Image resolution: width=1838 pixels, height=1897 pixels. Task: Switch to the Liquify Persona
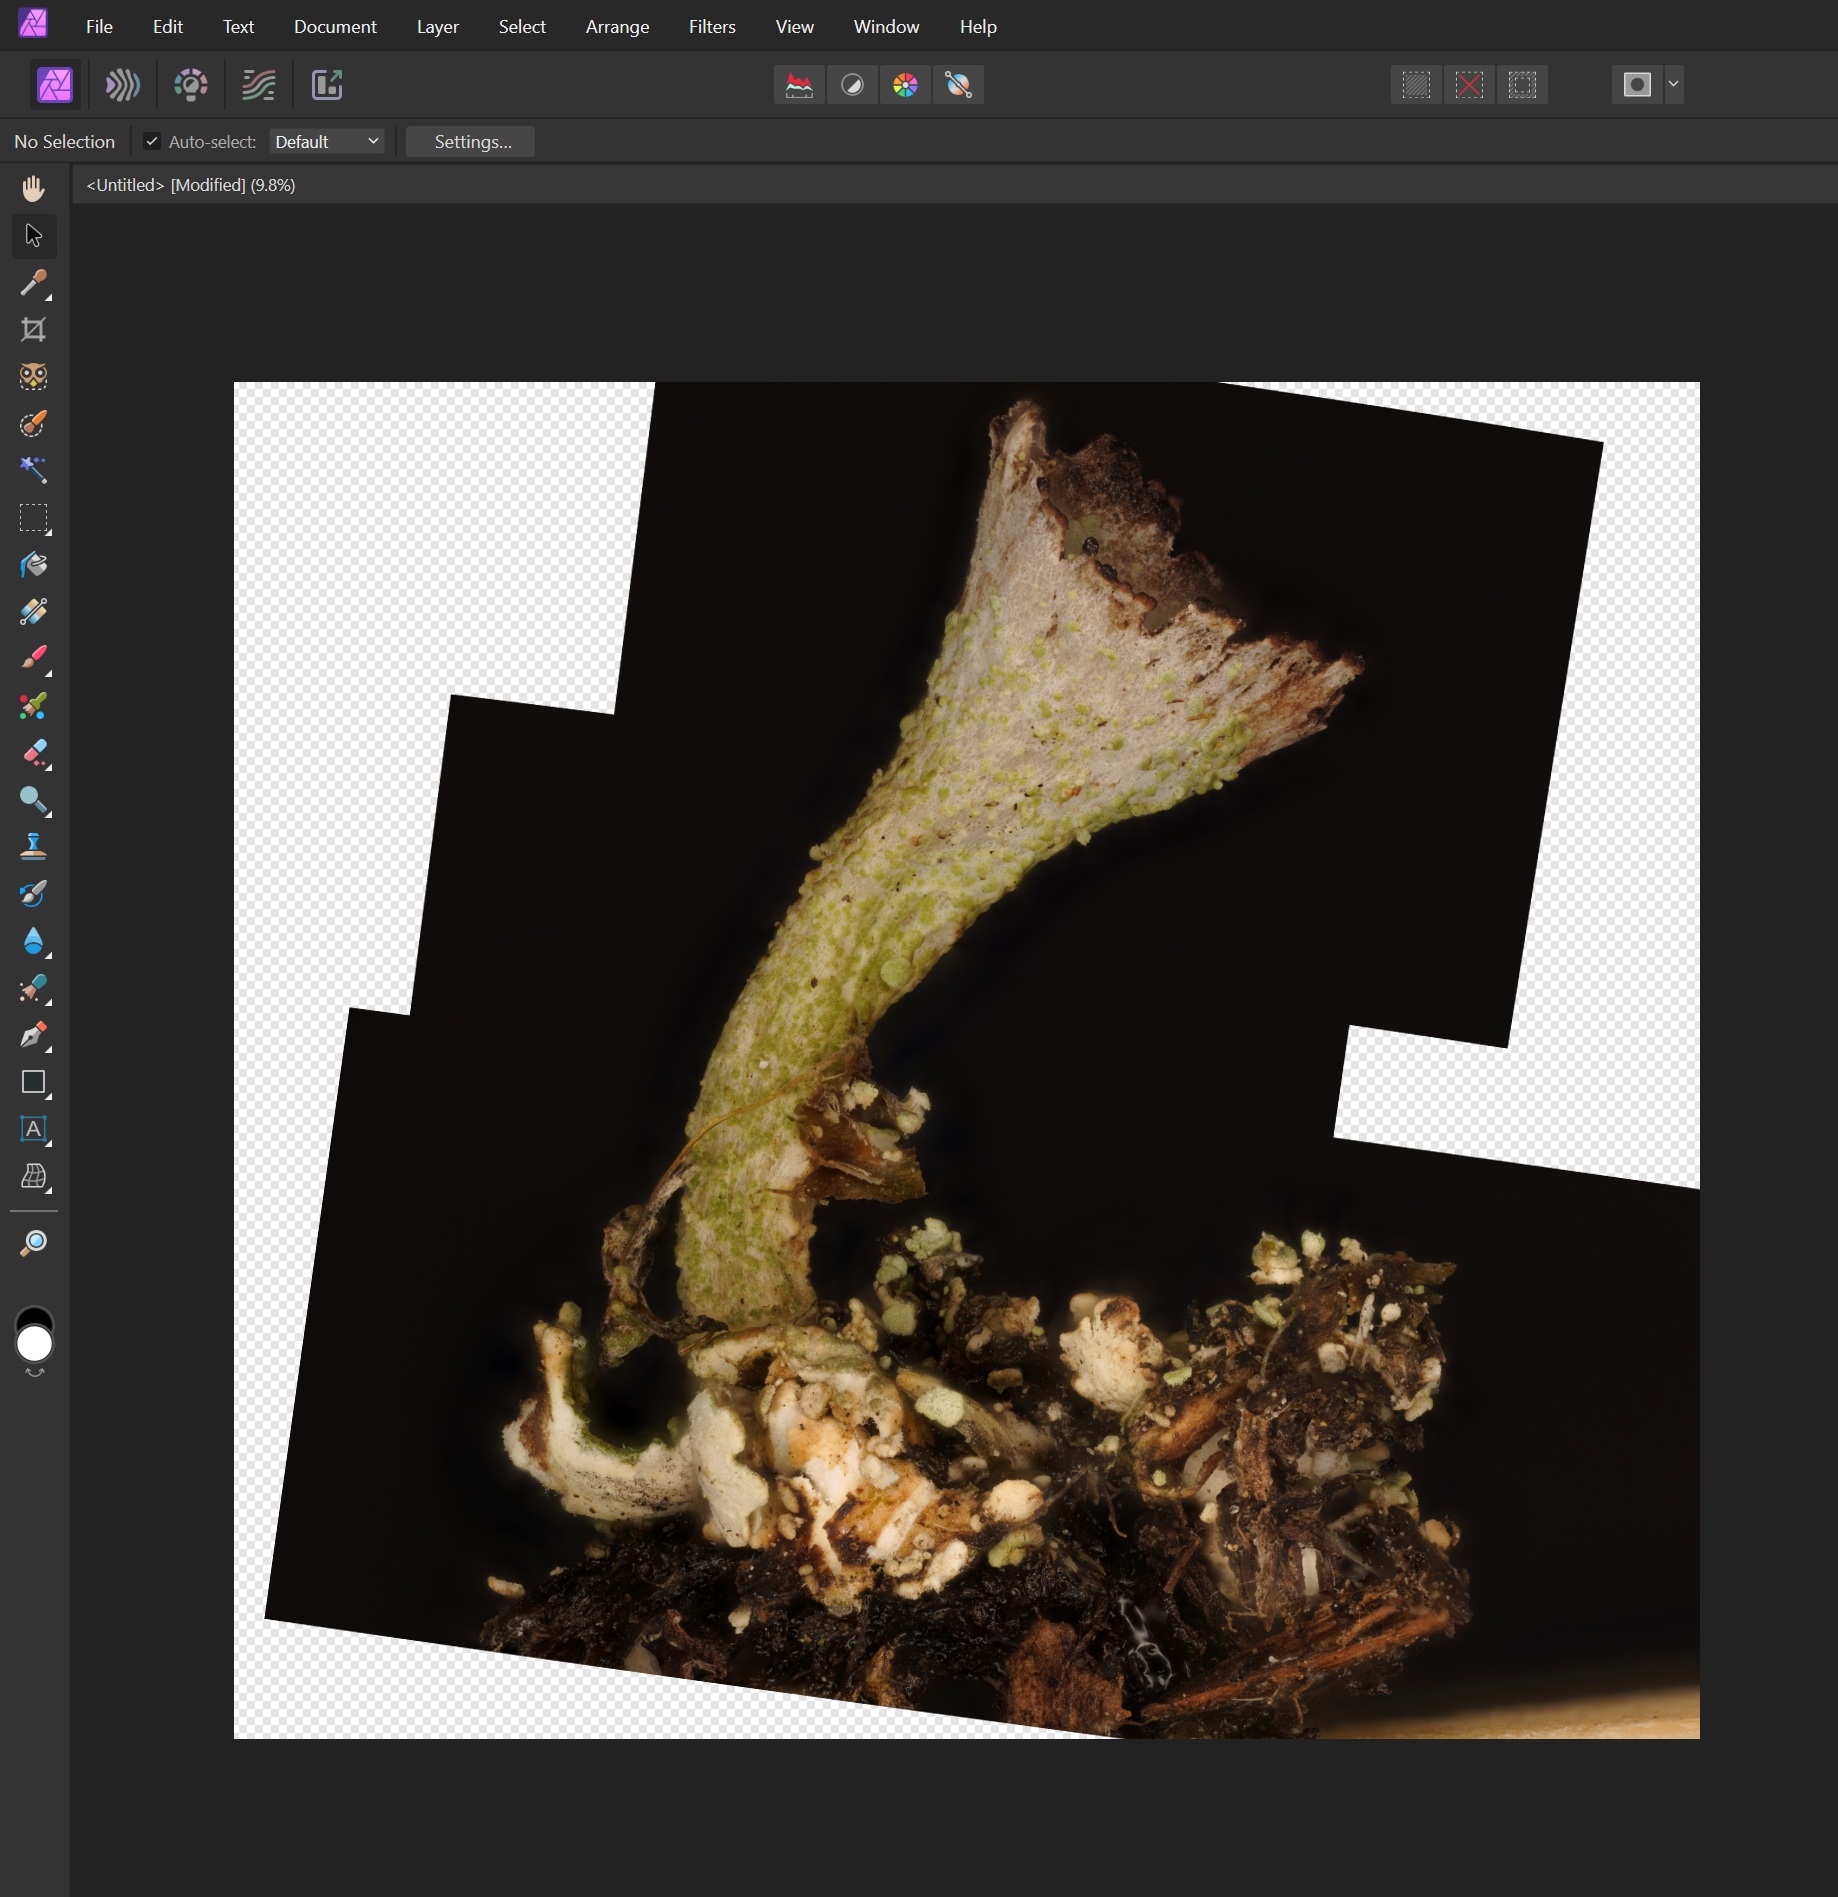coord(123,85)
